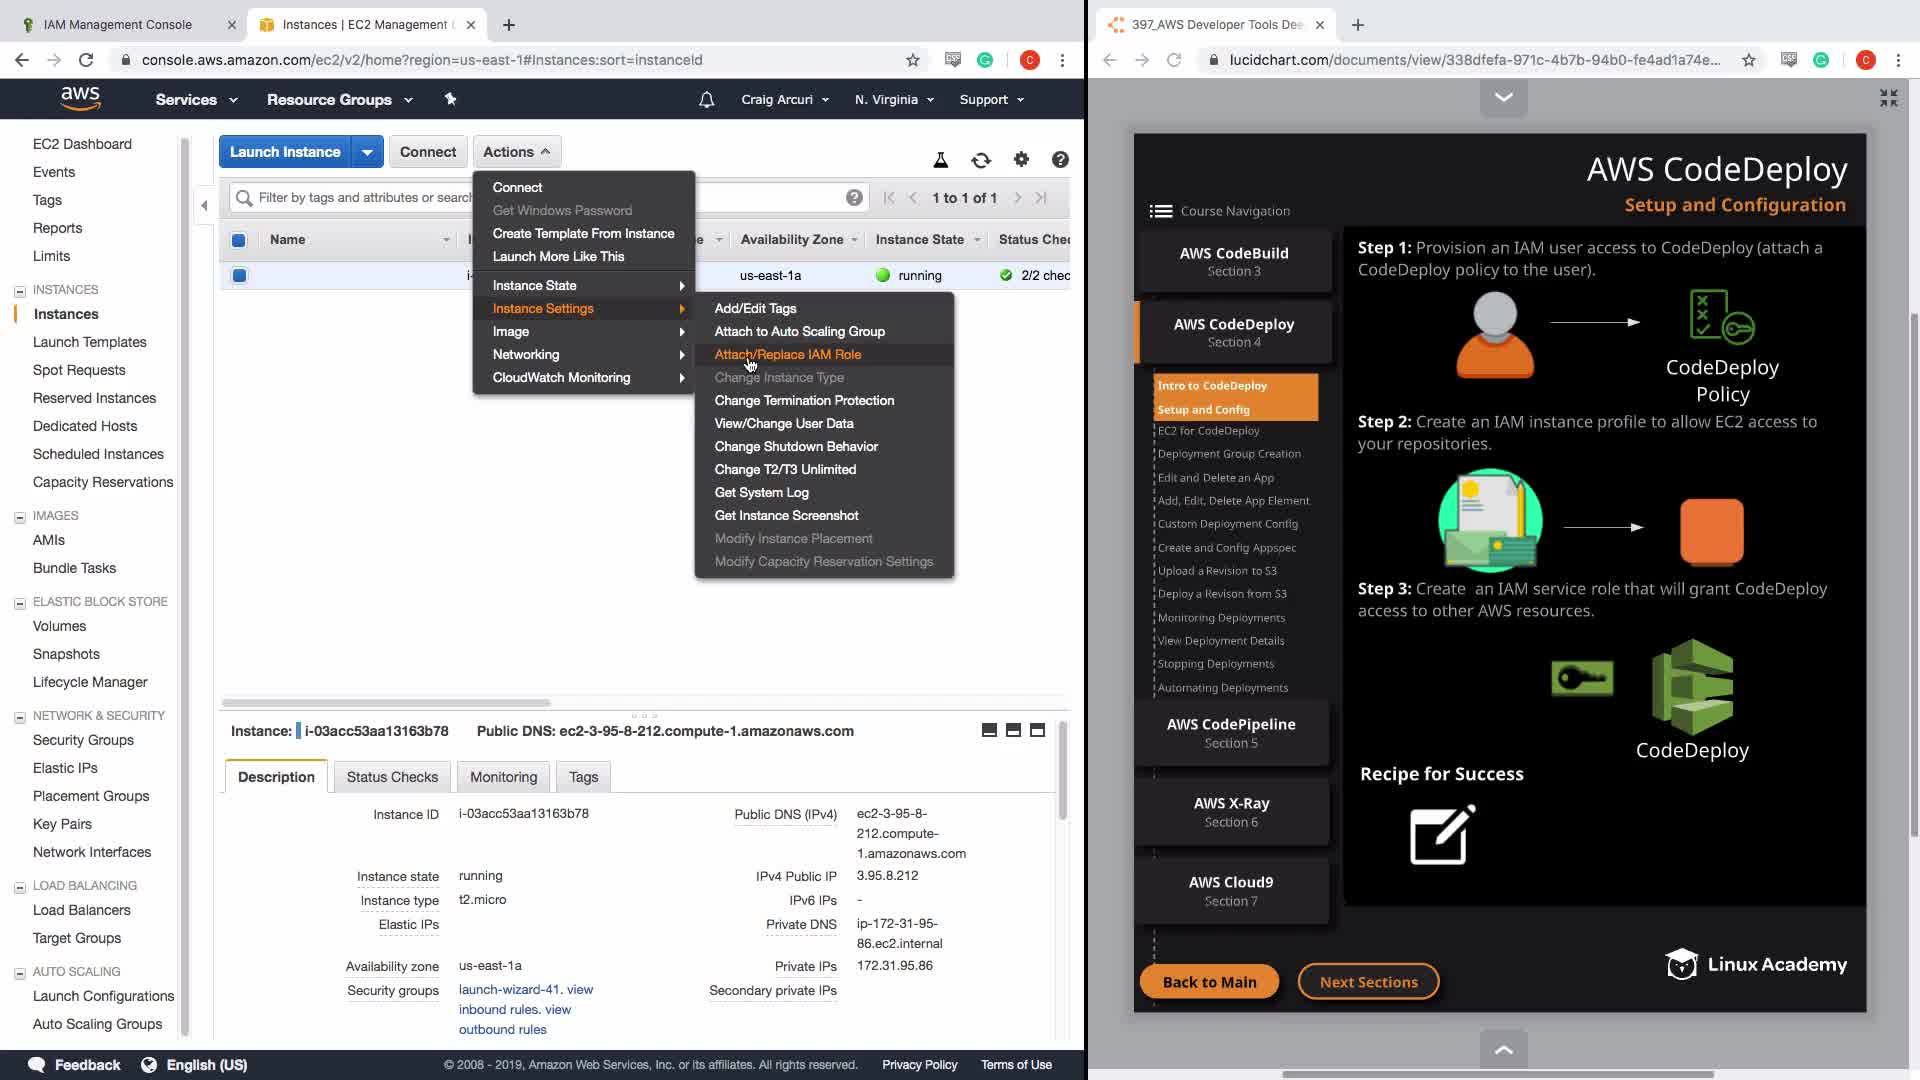Open the Launch Instance dropdown arrow
The image size is (1920, 1080).
click(367, 152)
